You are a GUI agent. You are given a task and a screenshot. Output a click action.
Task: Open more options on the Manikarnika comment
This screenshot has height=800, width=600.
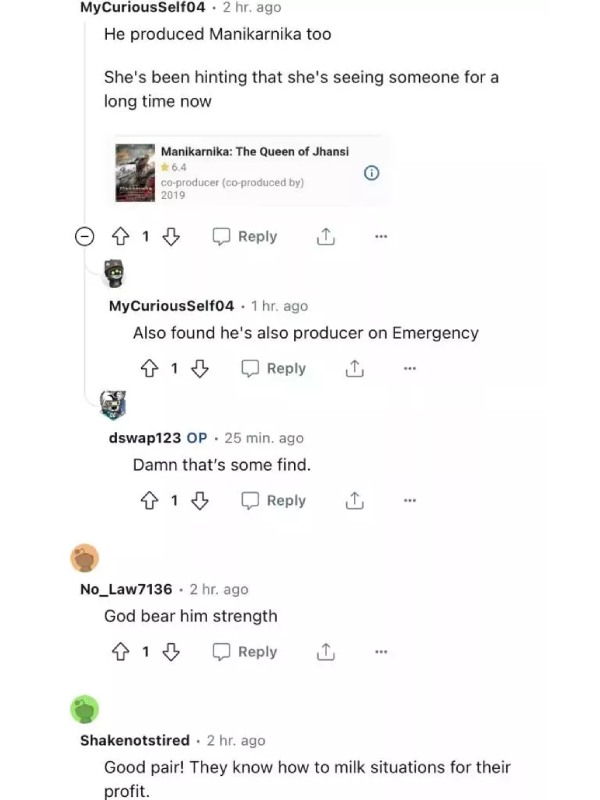pyautogui.click(x=381, y=236)
